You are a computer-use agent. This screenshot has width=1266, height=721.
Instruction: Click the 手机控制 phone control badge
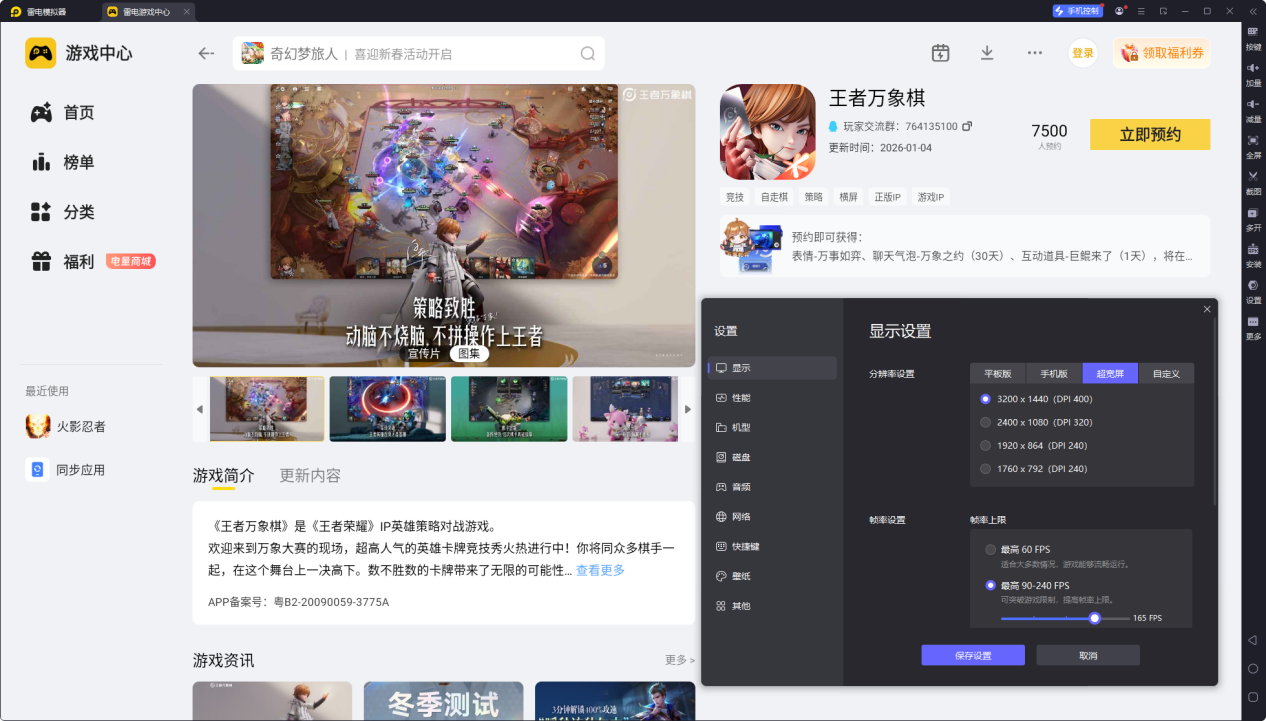(1077, 11)
